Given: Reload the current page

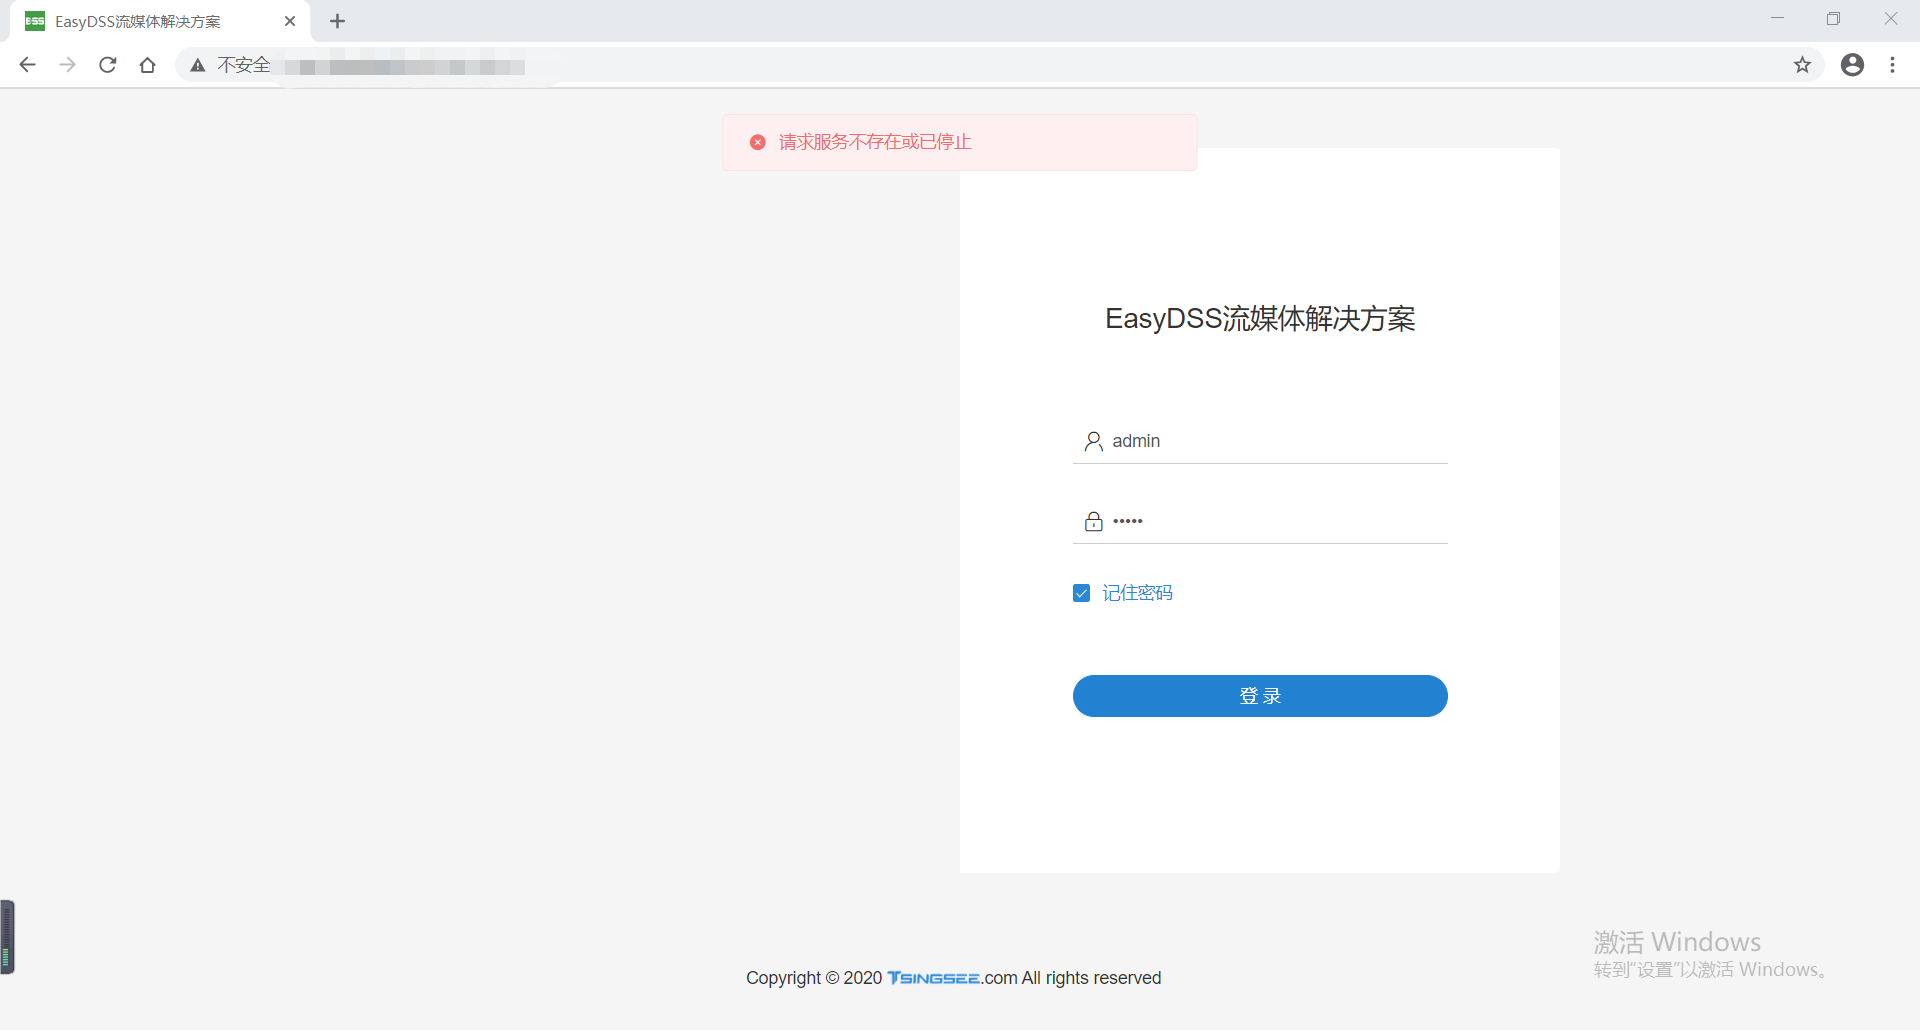Looking at the screenshot, I should 108,65.
